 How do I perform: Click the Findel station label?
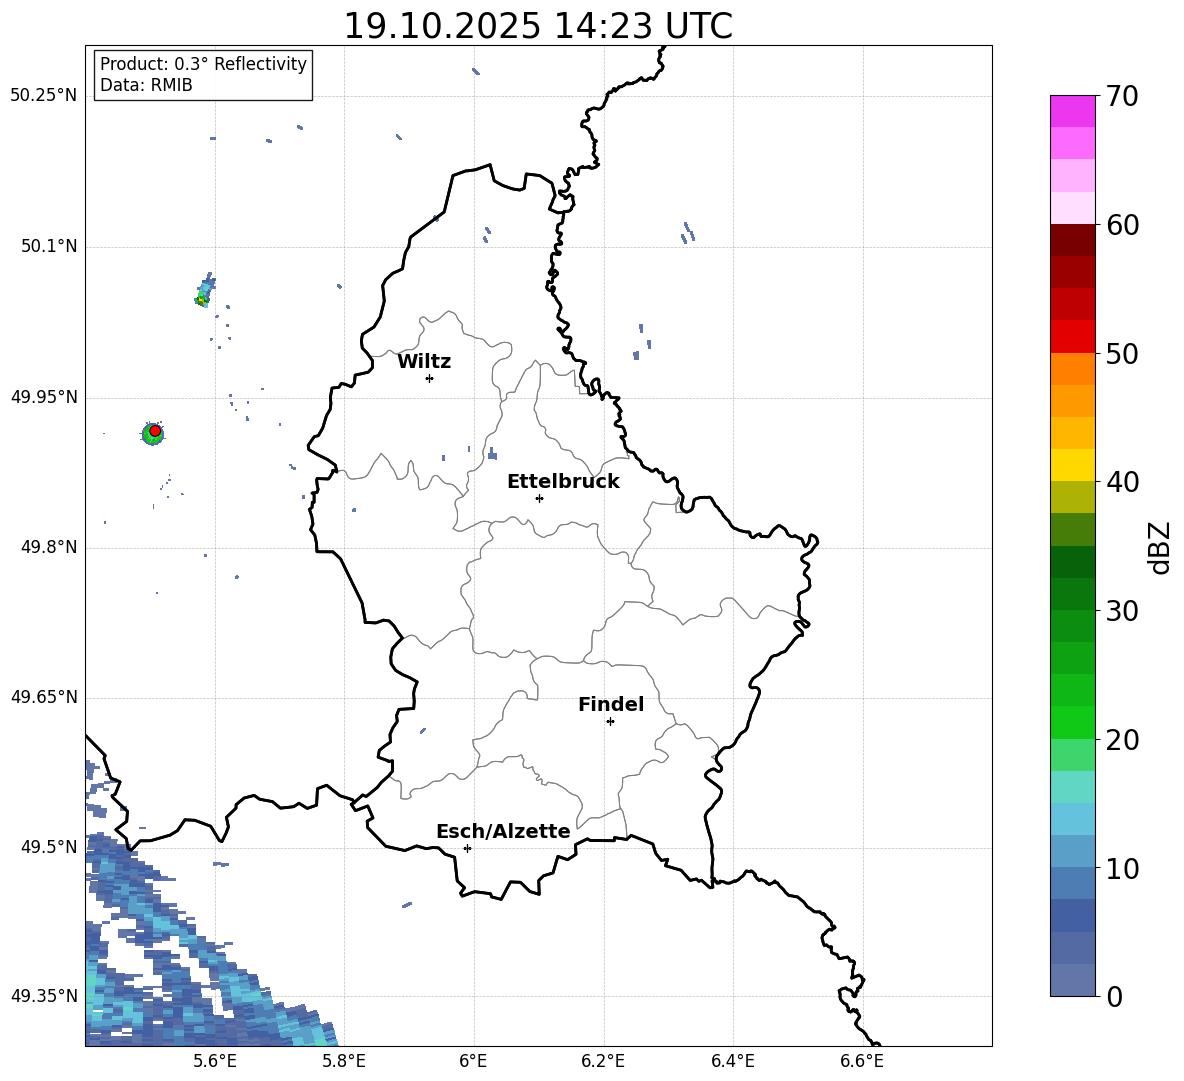click(x=611, y=704)
